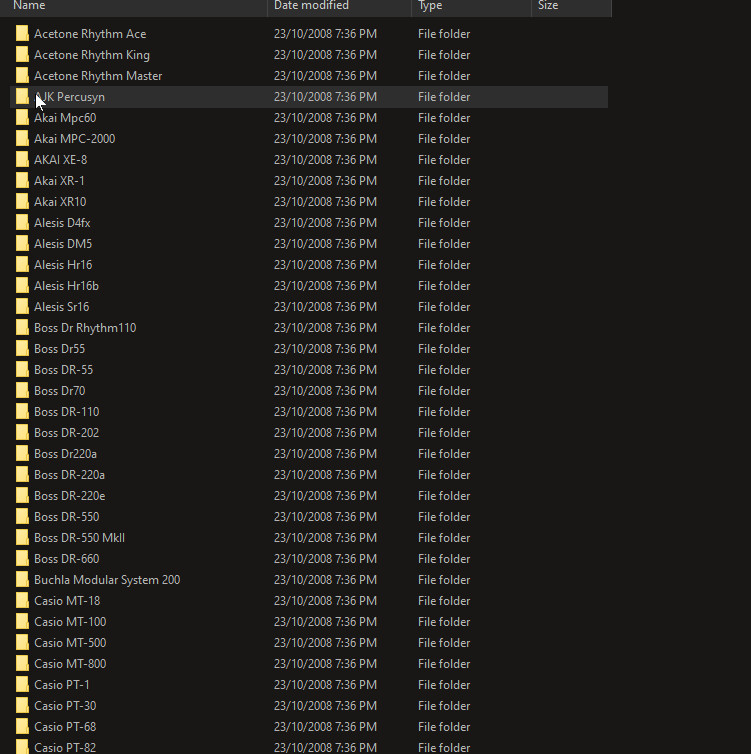Select the Acetone Rhythm King folder name
The width and height of the screenshot is (751, 754).
[92, 55]
